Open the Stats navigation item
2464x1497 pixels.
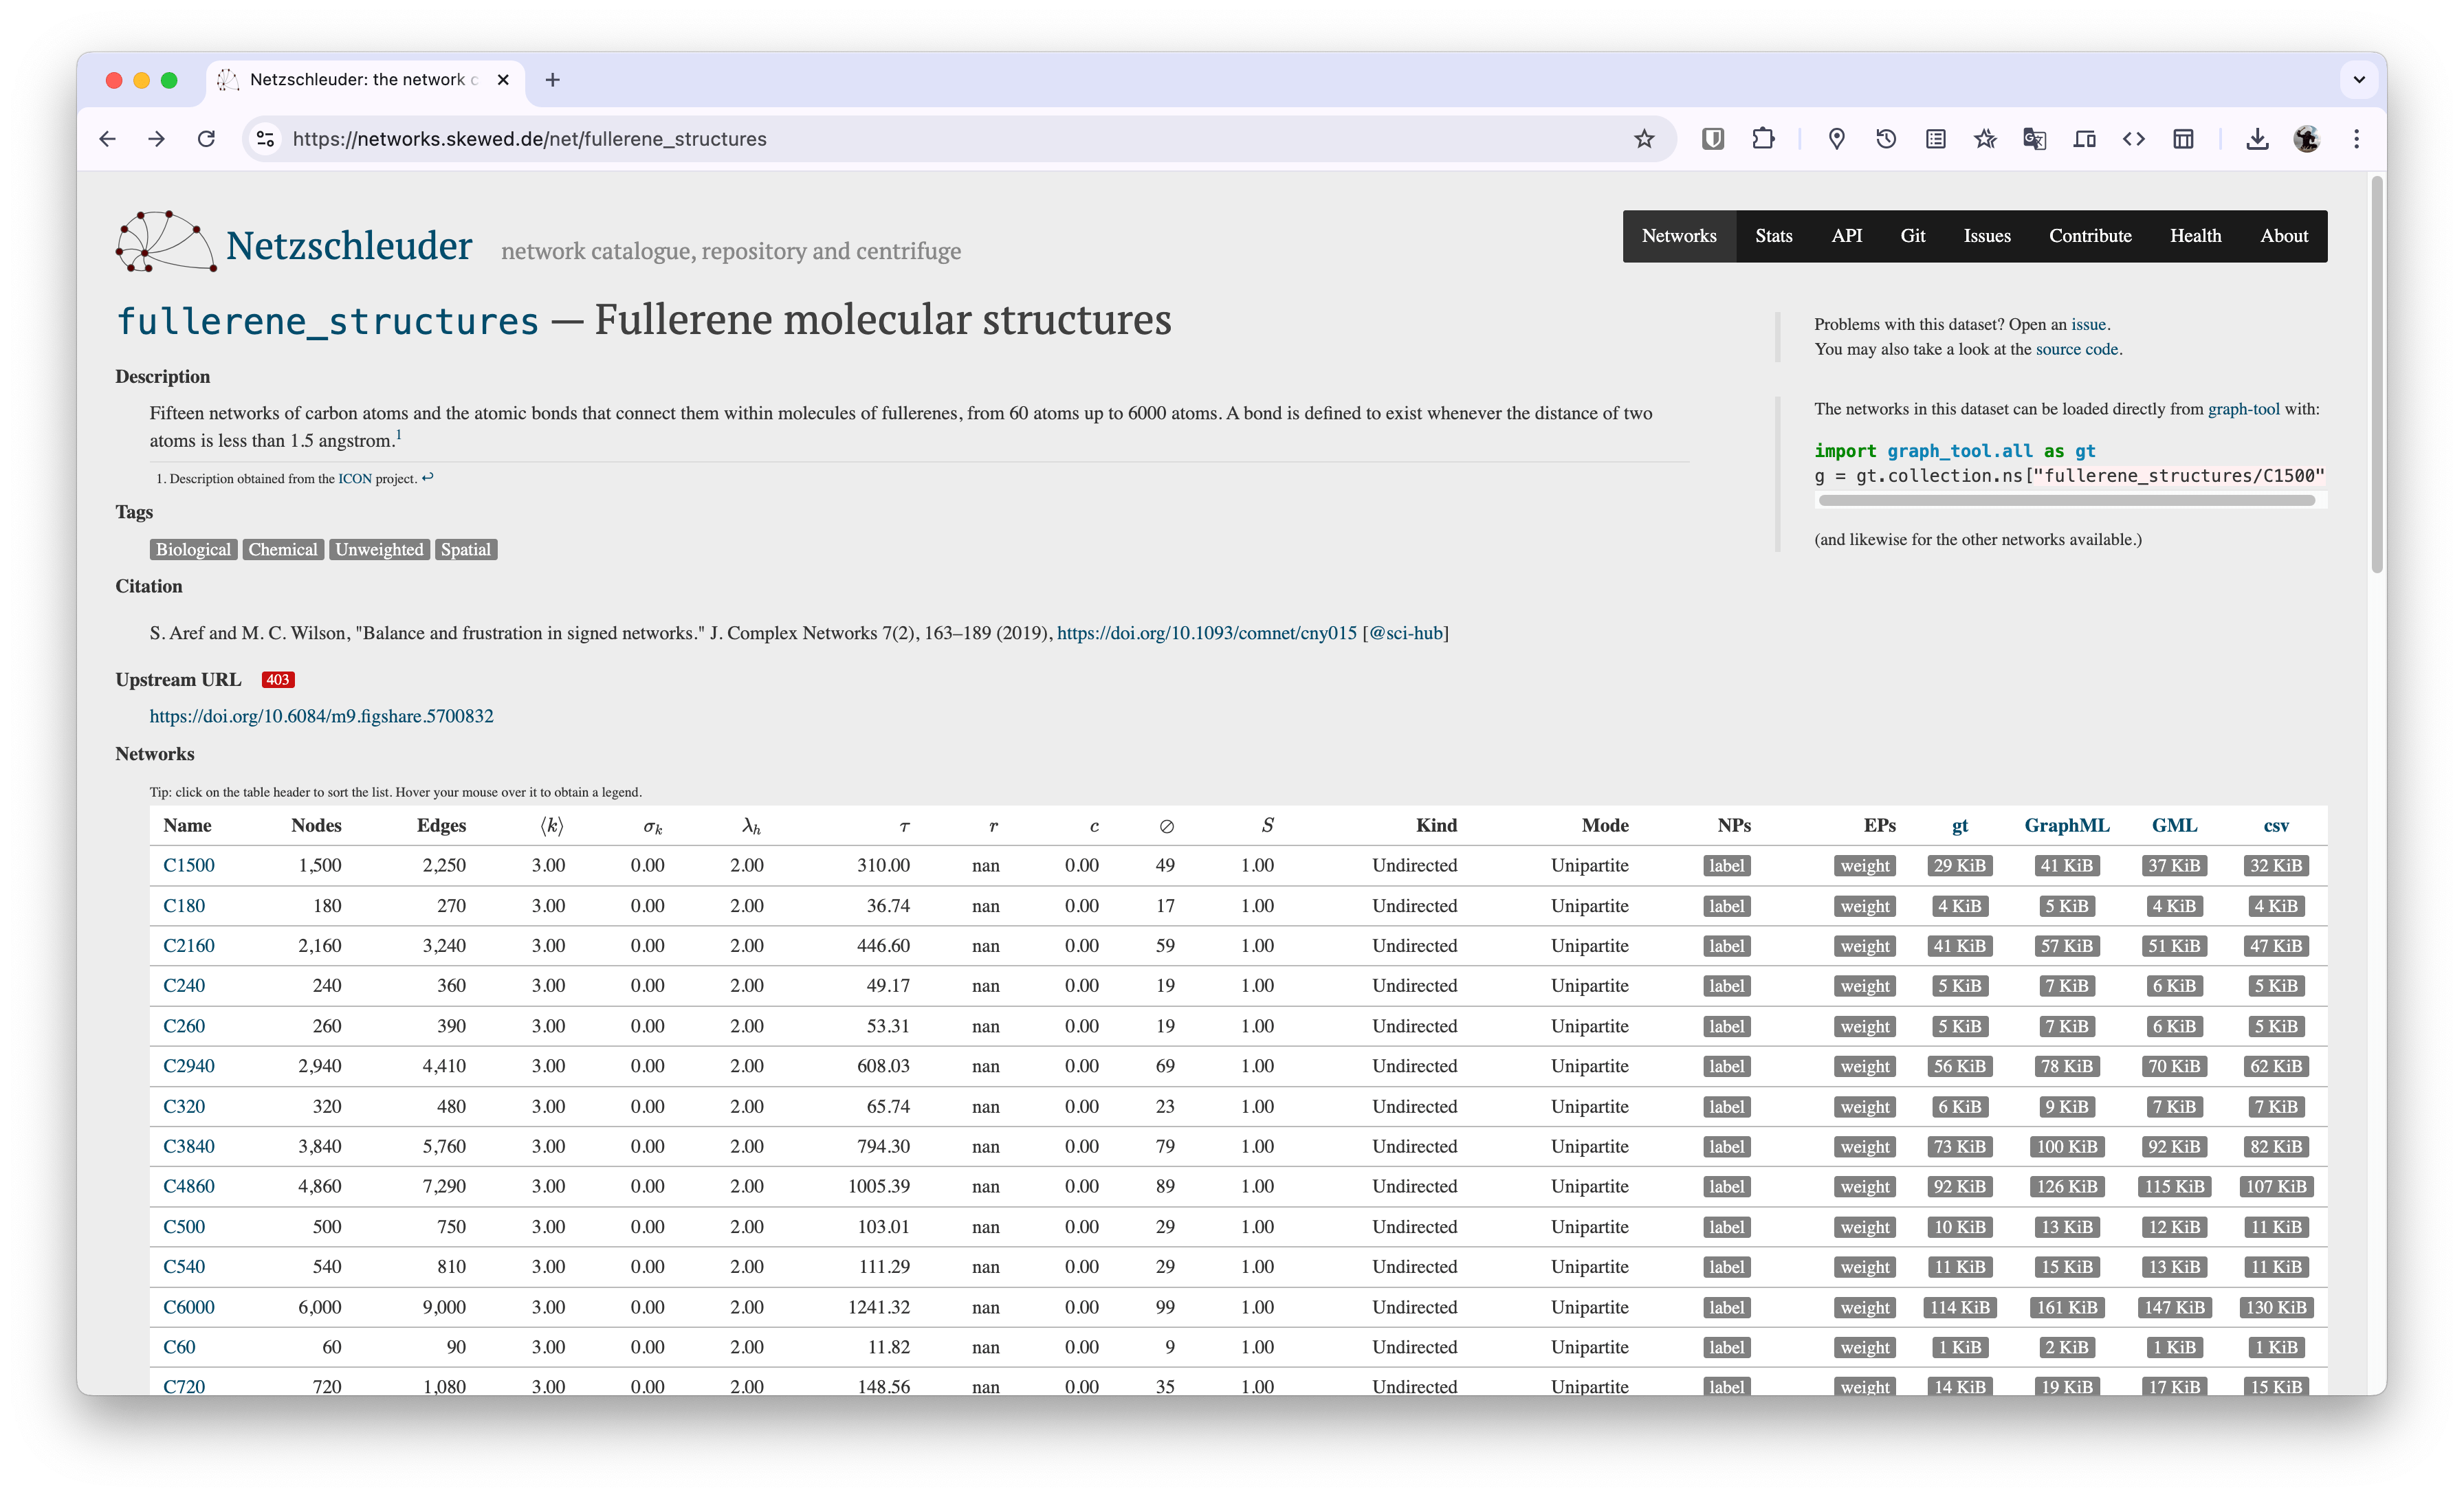[x=1773, y=236]
